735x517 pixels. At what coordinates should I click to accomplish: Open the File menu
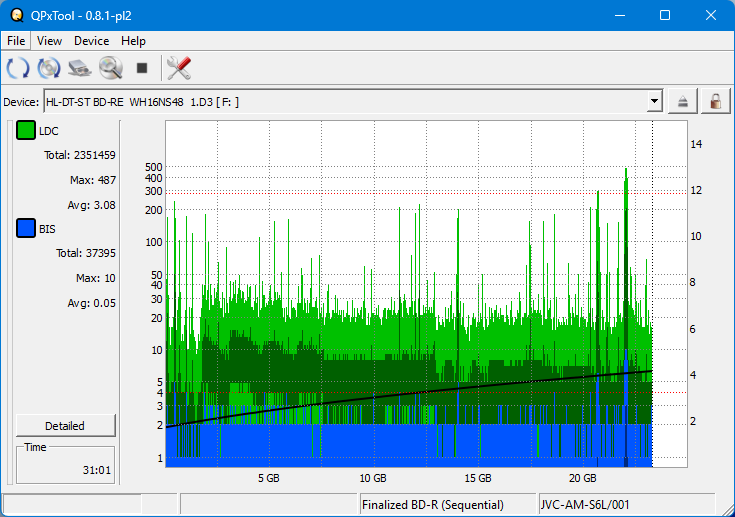(x=16, y=41)
